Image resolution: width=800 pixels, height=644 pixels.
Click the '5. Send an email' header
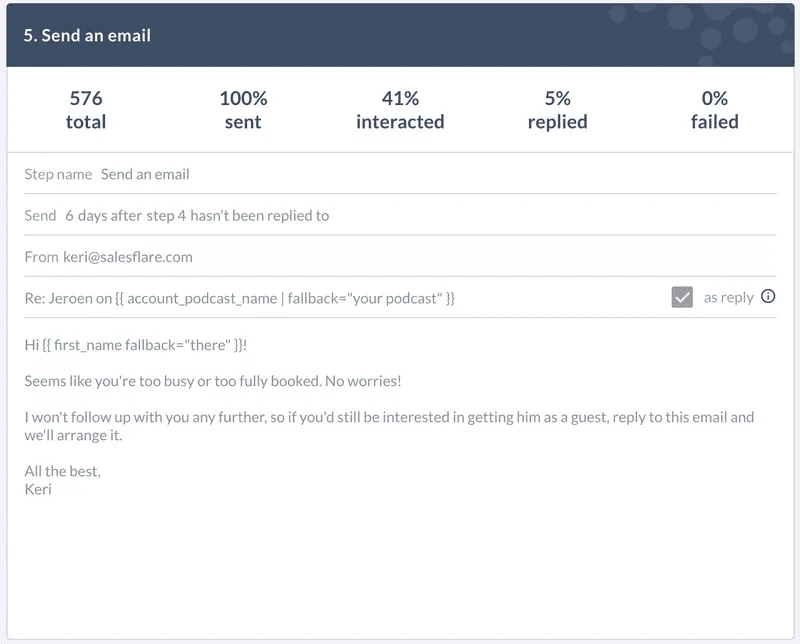[x=400, y=35]
